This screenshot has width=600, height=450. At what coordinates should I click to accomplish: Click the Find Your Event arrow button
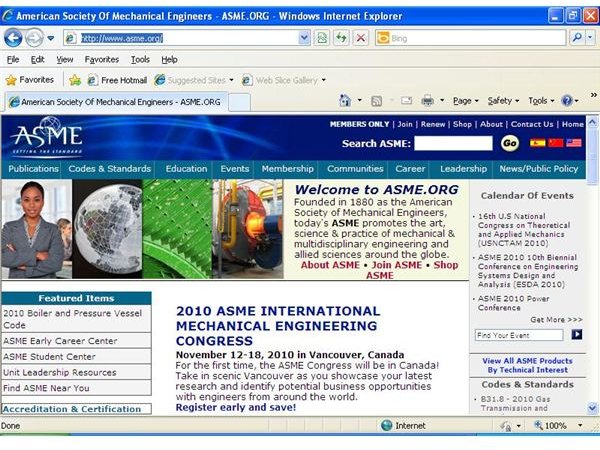[577, 334]
